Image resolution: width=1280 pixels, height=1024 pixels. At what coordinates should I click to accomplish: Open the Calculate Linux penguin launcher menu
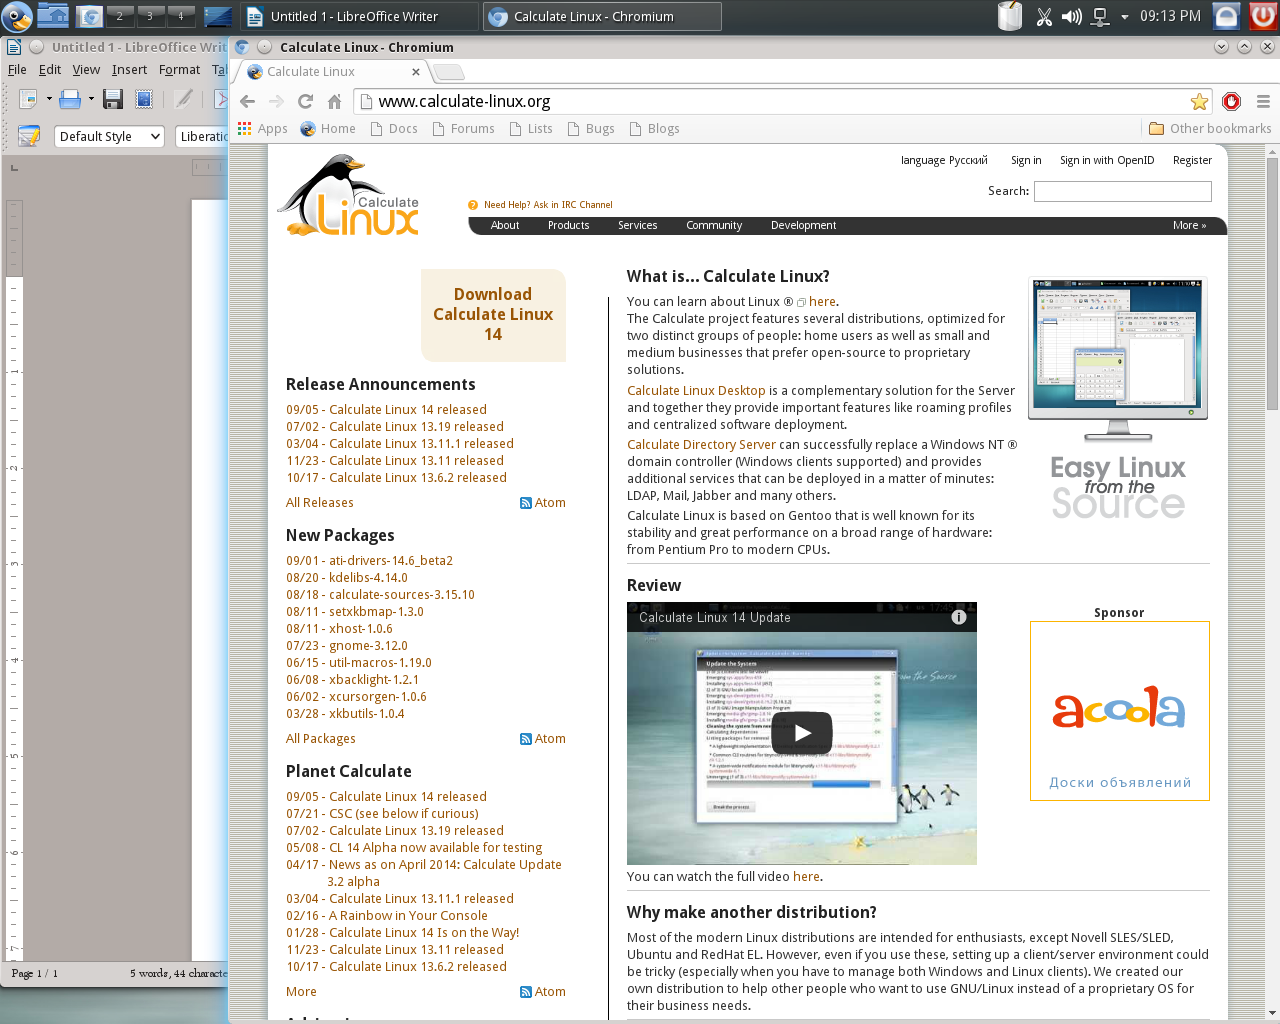(x=17, y=16)
